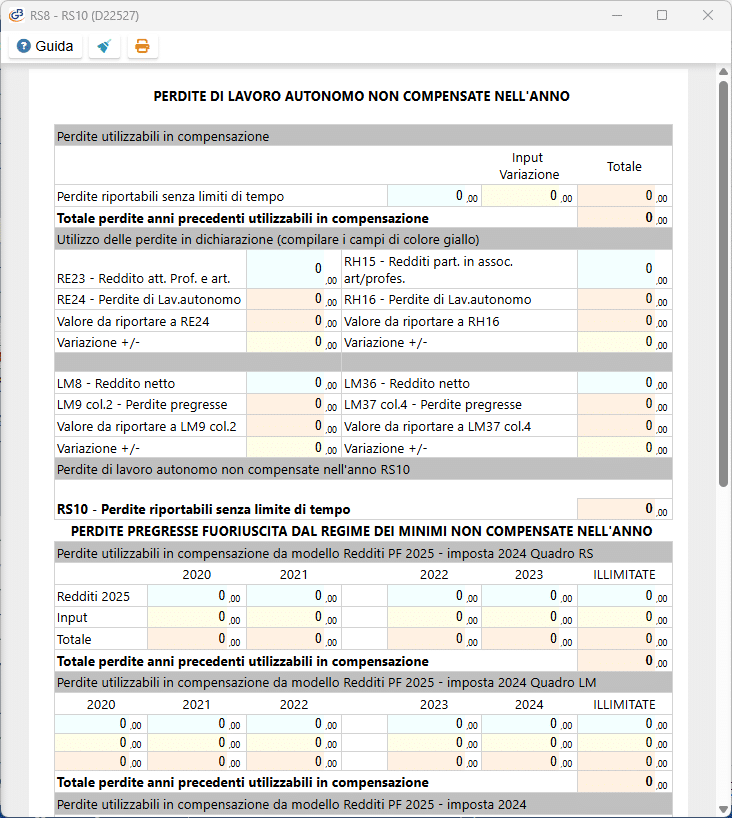Click yellow Variazione field under LM9 col.2
The height and width of the screenshot is (818, 732).
tap(294, 448)
